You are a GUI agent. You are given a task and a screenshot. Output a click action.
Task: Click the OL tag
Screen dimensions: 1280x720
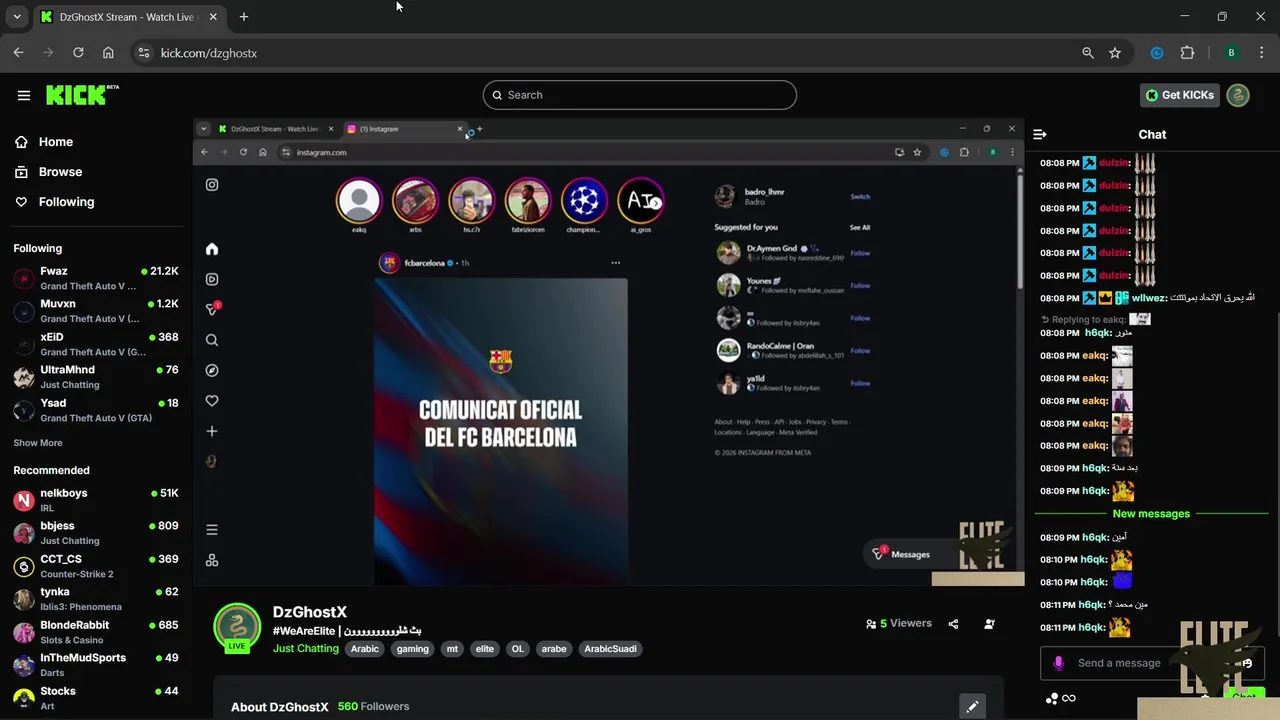(x=517, y=649)
